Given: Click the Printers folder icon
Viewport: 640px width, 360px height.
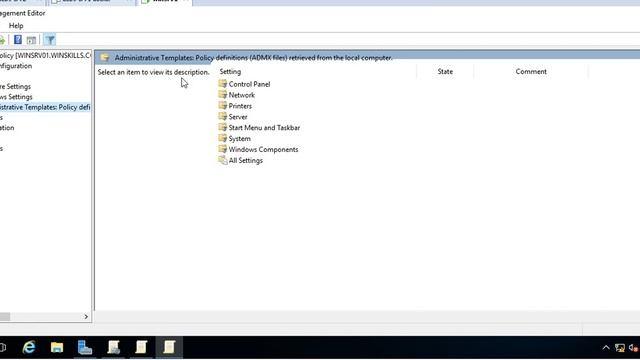Looking at the screenshot, I should pyautogui.click(x=222, y=106).
